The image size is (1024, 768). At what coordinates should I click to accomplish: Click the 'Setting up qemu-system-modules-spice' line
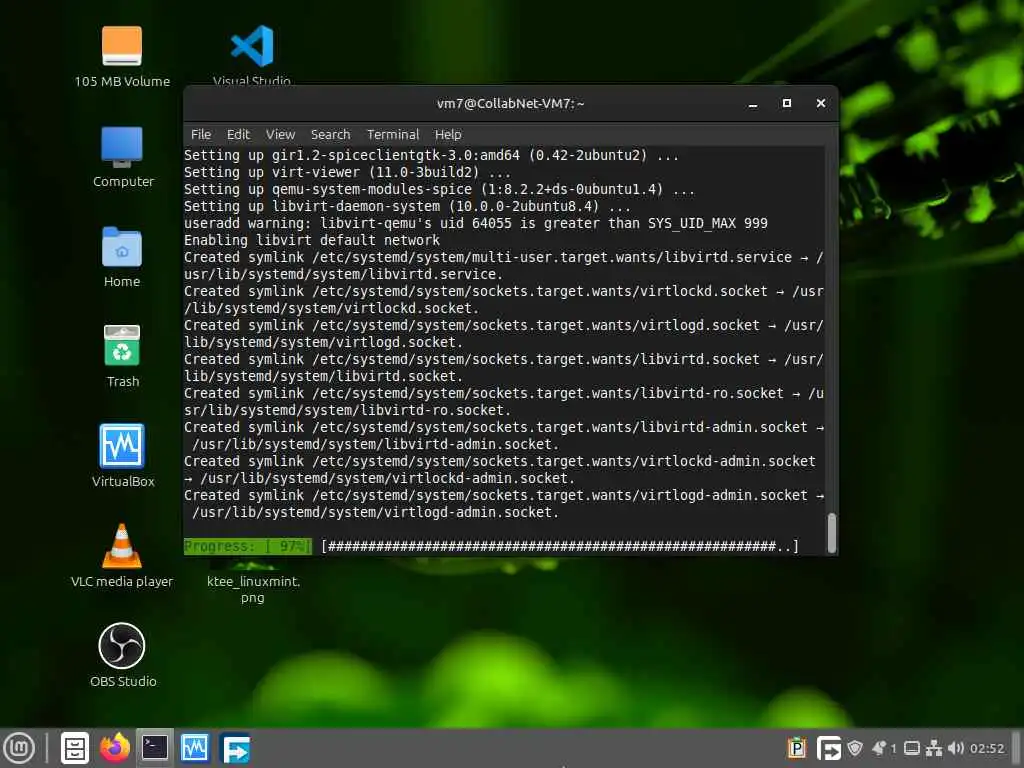440,189
